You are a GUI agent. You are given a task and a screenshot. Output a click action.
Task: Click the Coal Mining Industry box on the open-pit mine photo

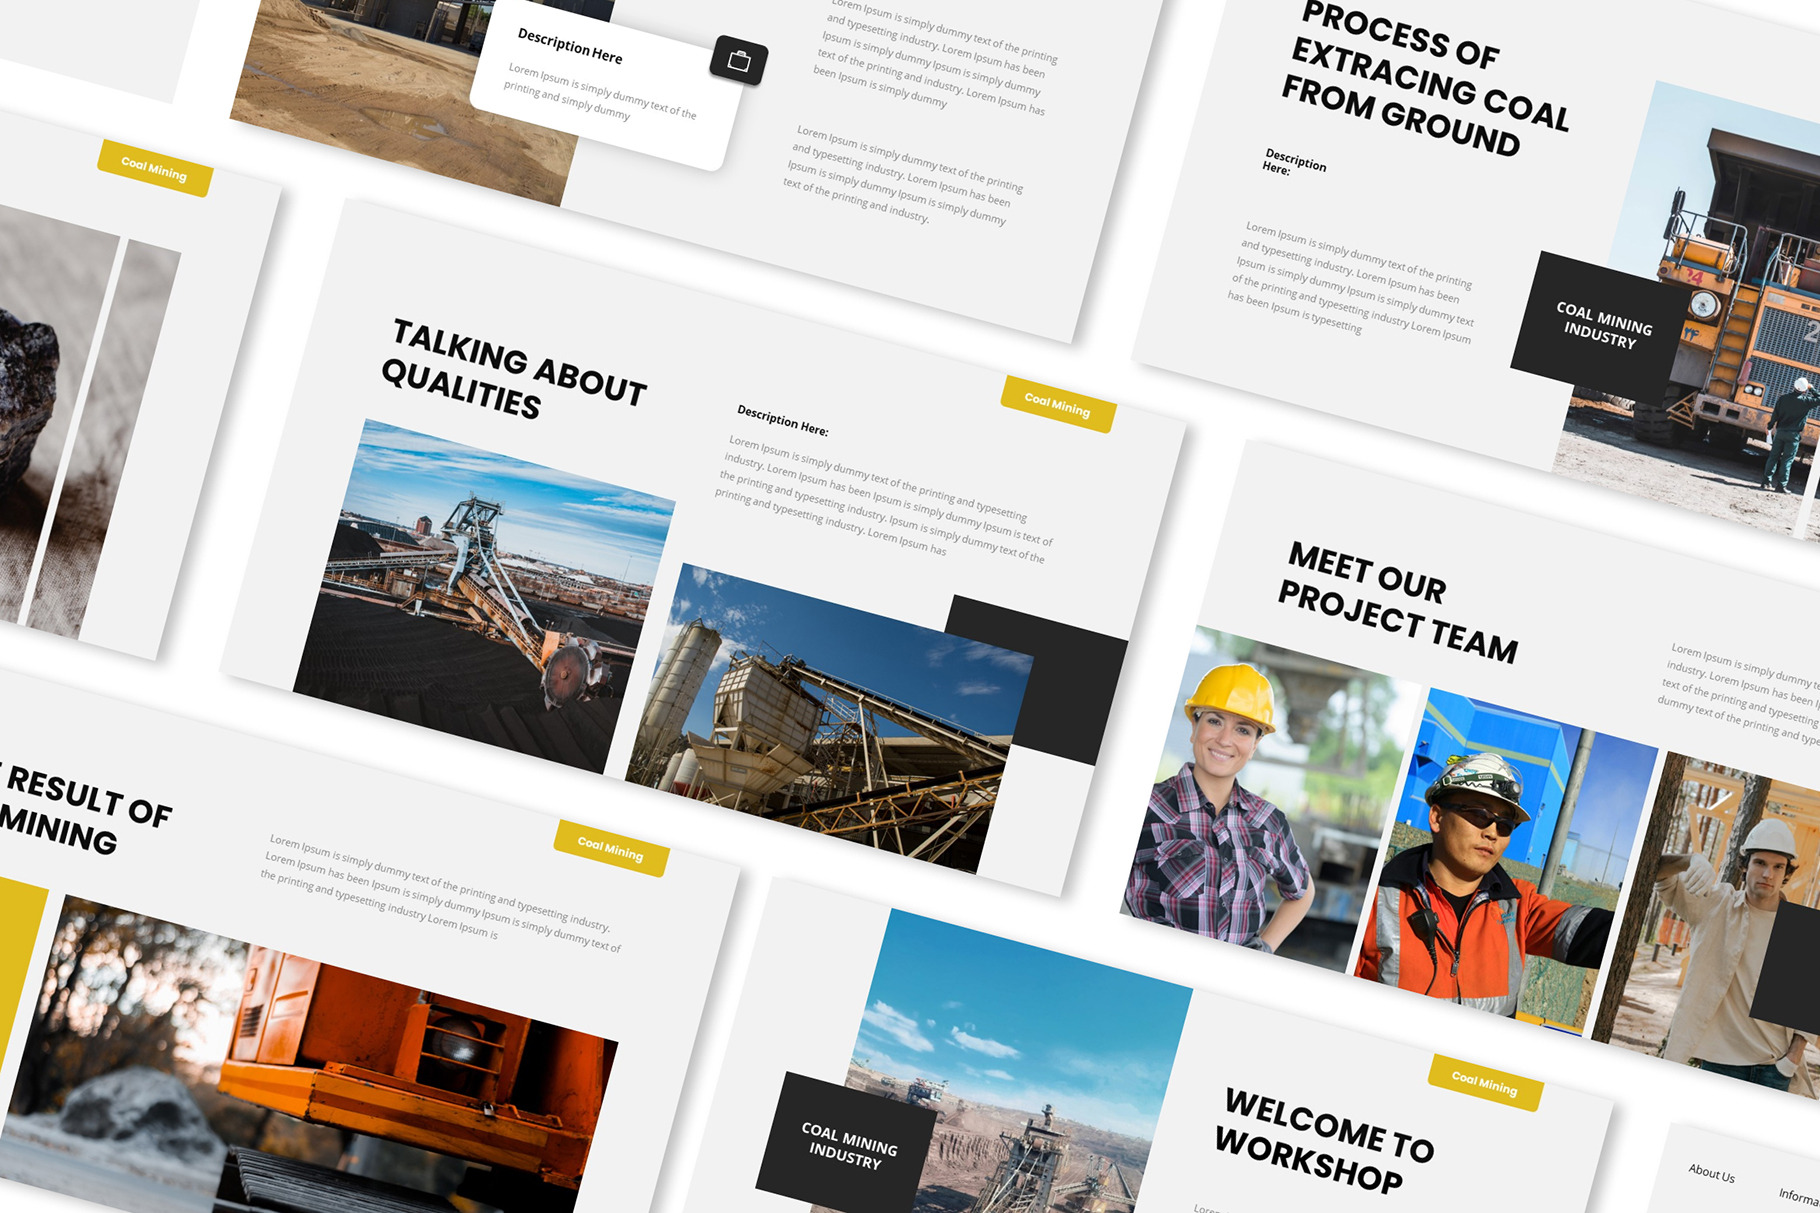pos(848,1145)
